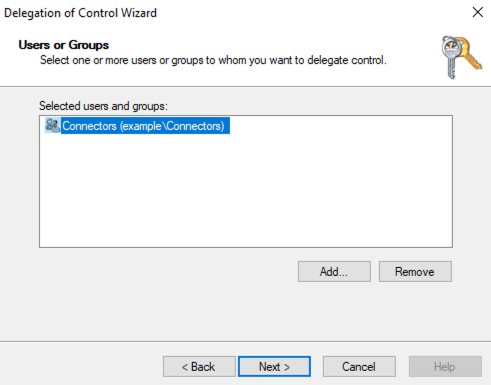
Task: Click the gray footer area left of Back
Action: pos(80,365)
